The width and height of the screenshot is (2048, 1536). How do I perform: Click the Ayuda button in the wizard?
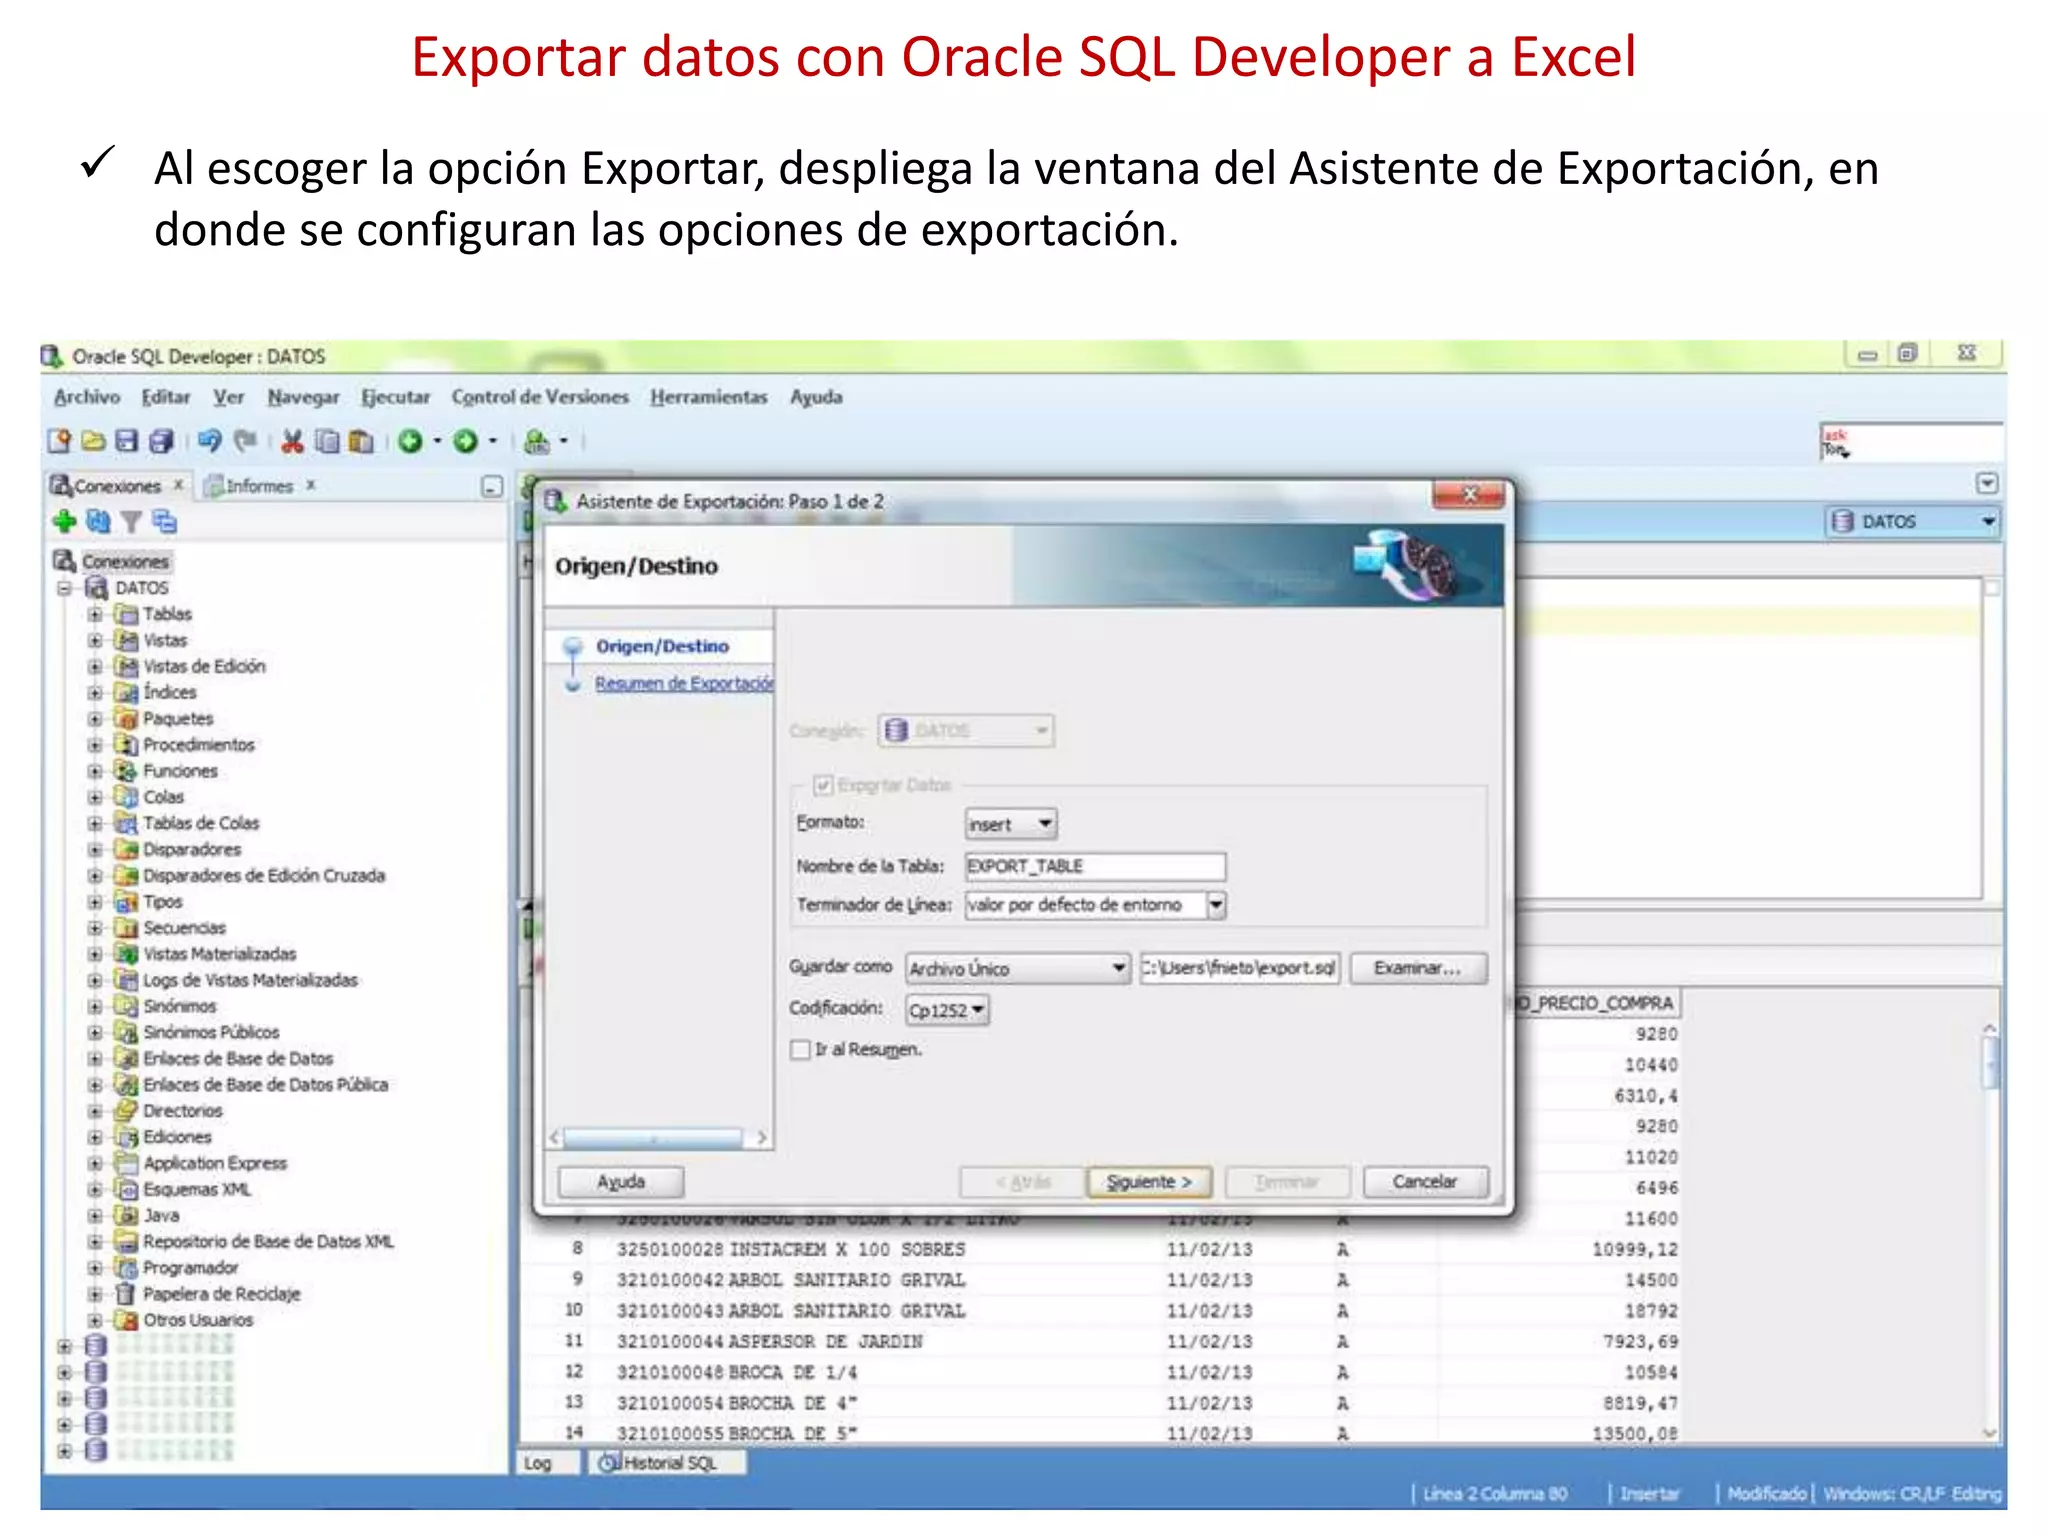pos(621,1182)
